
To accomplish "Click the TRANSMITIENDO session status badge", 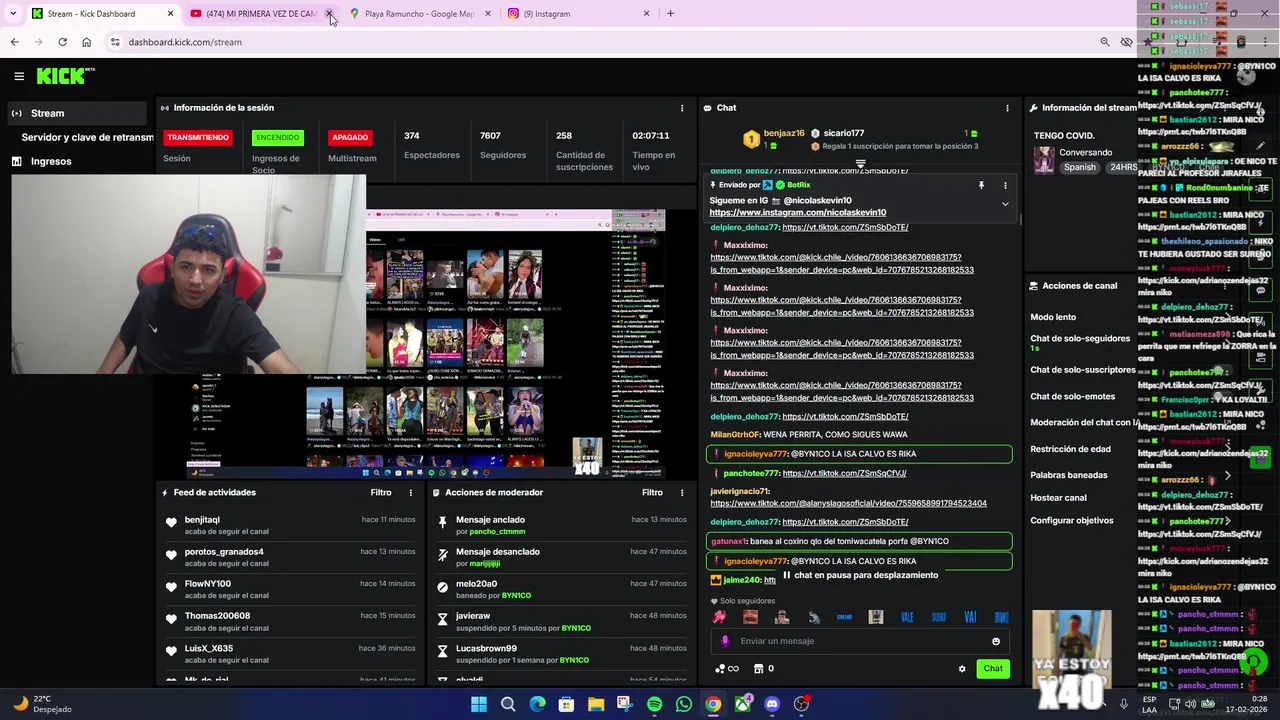I will 198,137.
